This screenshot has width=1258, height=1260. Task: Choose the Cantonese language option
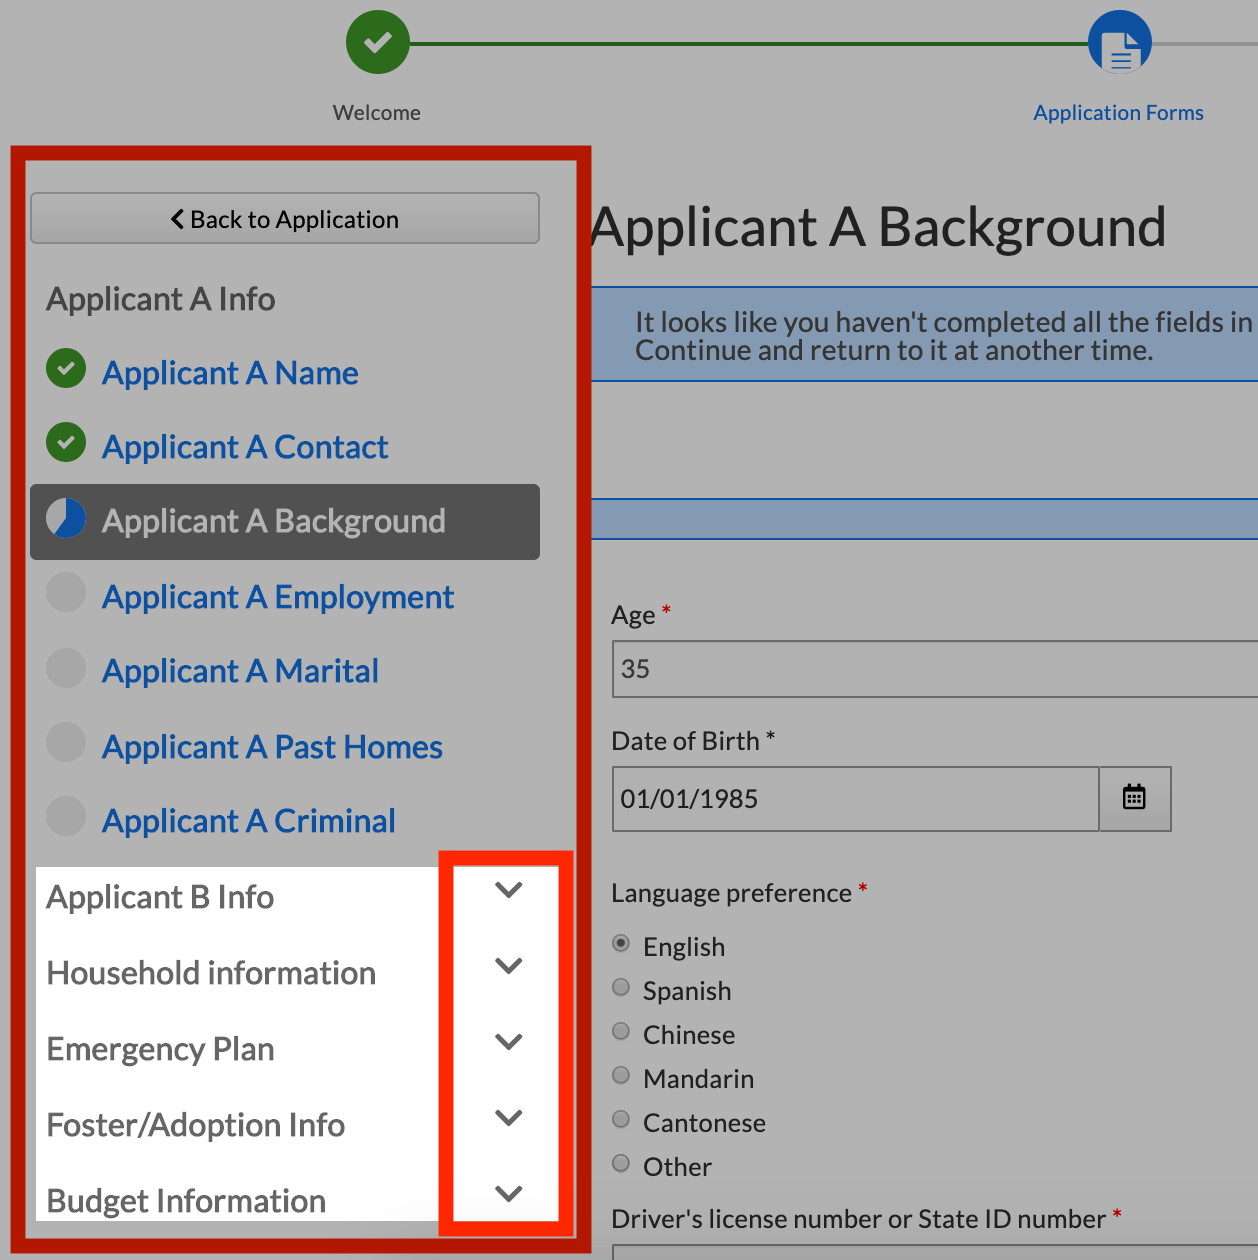pyautogui.click(x=621, y=1120)
